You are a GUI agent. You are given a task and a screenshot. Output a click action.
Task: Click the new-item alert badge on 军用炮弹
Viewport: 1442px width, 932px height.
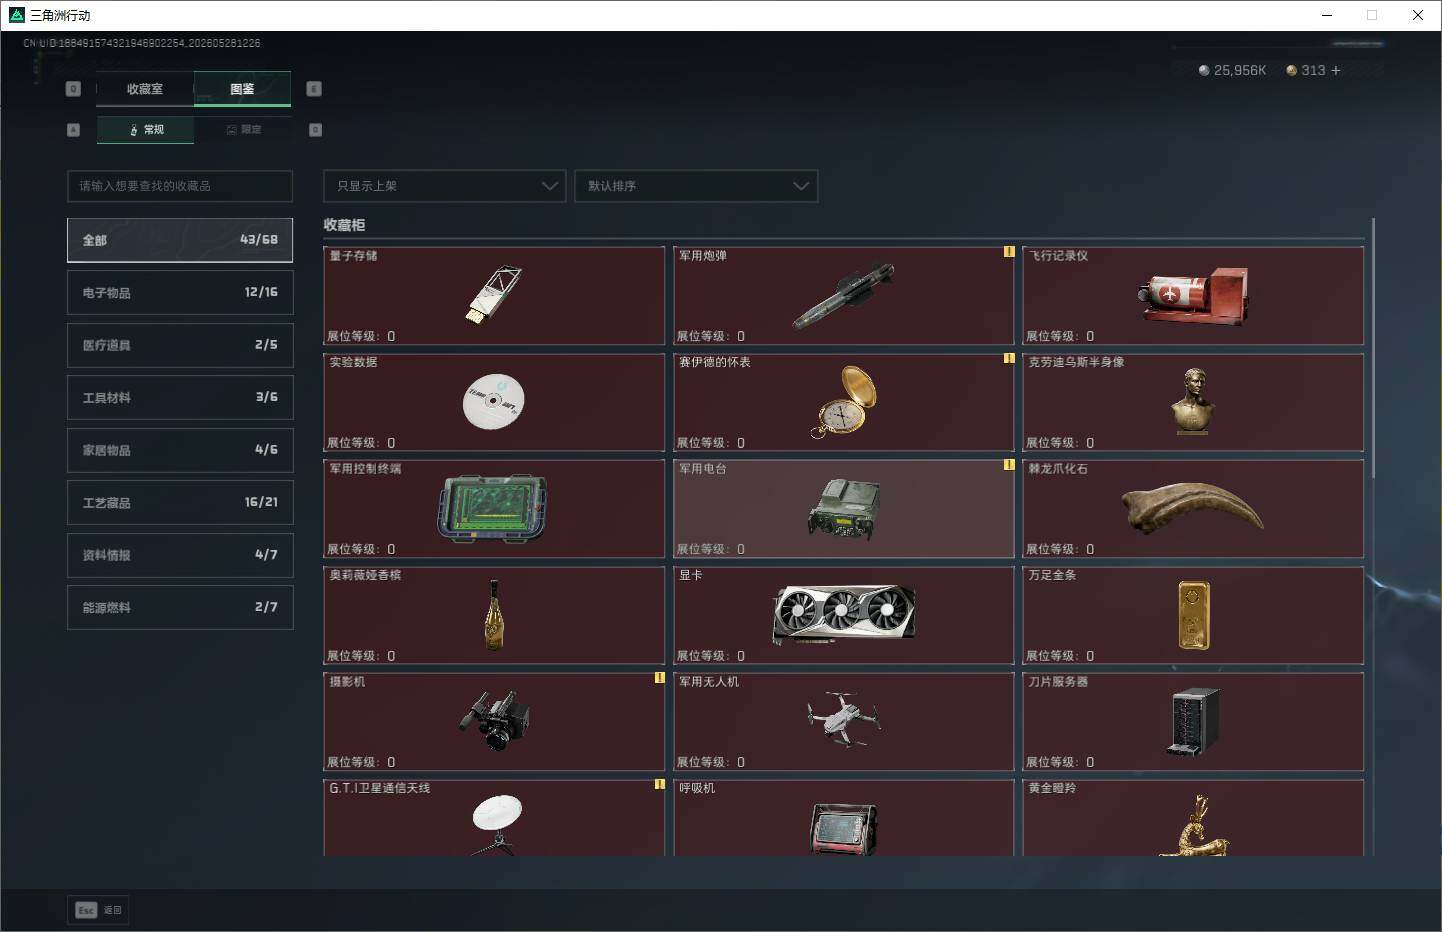1009,252
